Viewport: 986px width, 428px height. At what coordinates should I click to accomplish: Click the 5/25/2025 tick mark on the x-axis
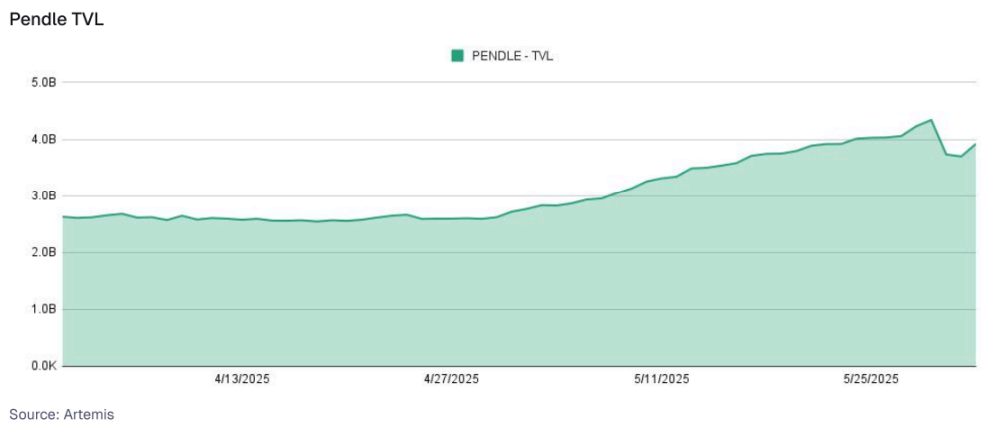click(x=872, y=368)
